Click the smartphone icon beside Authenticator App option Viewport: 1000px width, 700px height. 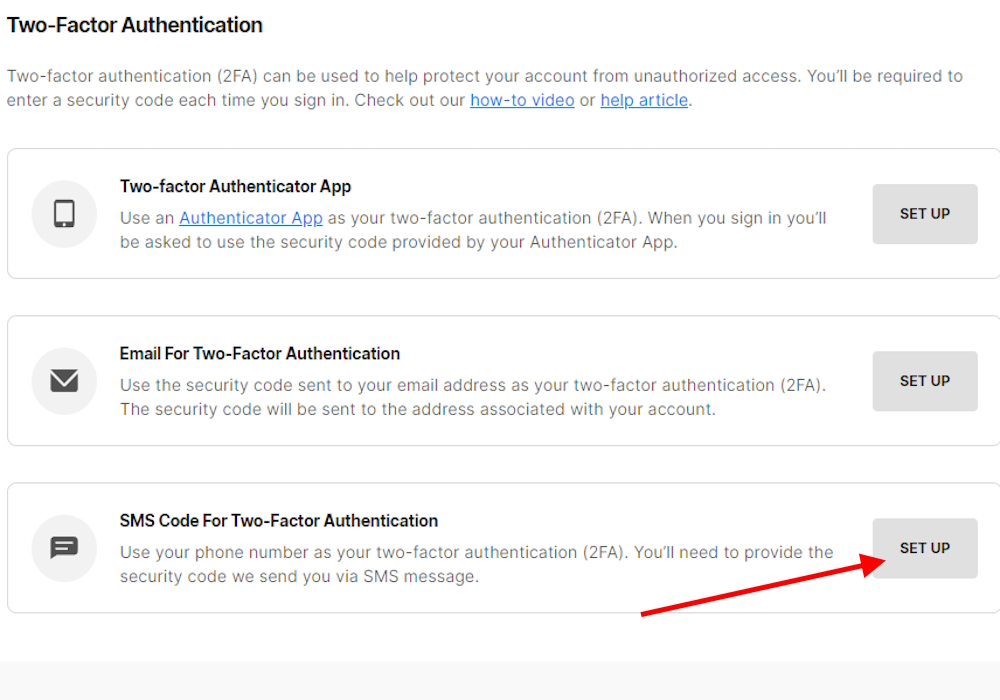[64, 214]
